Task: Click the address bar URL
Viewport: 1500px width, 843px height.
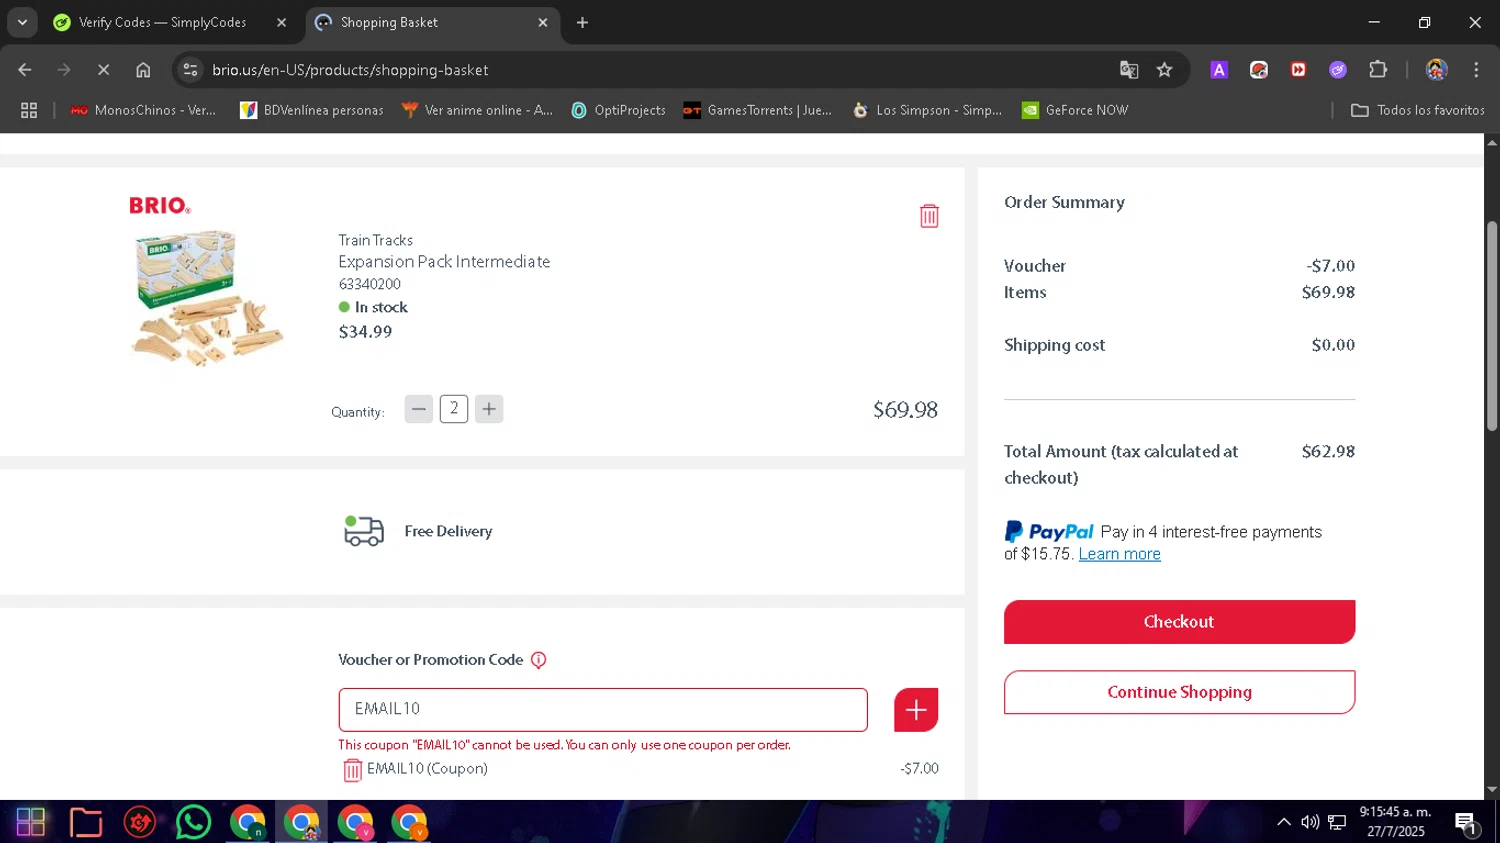Action: click(x=350, y=70)
